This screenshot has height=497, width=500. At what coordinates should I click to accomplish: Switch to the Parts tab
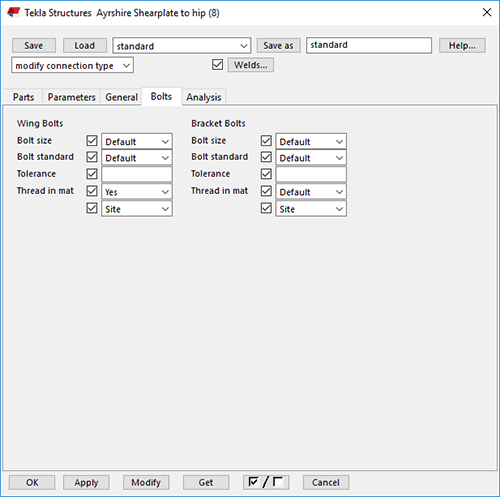(x=23, y=97)
